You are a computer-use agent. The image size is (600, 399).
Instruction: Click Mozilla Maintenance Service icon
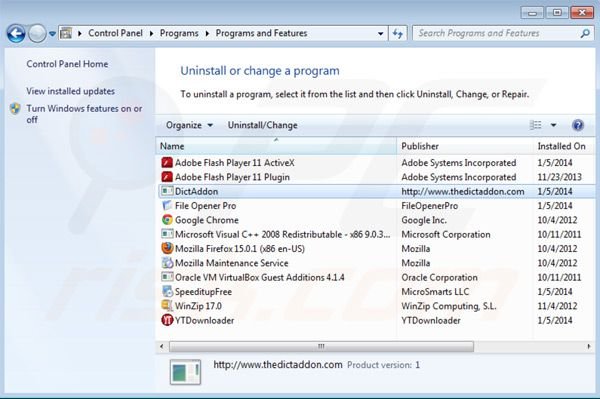tap(167, 263)
